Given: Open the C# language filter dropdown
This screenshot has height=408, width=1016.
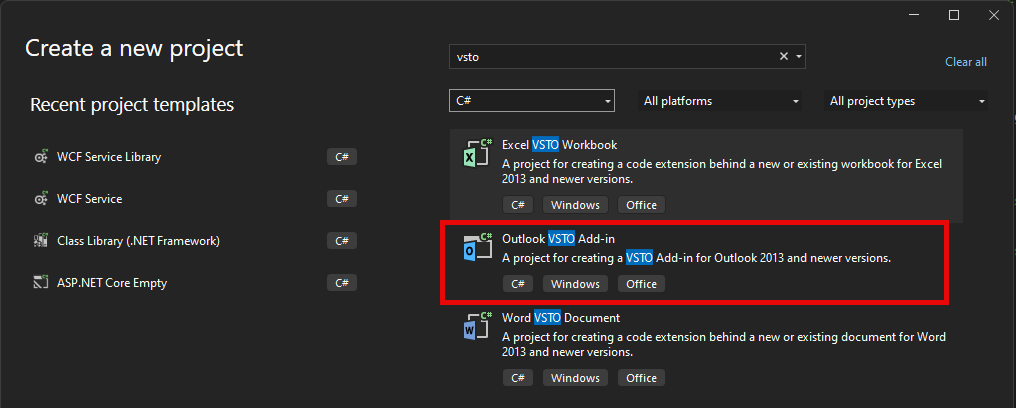Looking at the screenshot, I should [x=531, y=101].
